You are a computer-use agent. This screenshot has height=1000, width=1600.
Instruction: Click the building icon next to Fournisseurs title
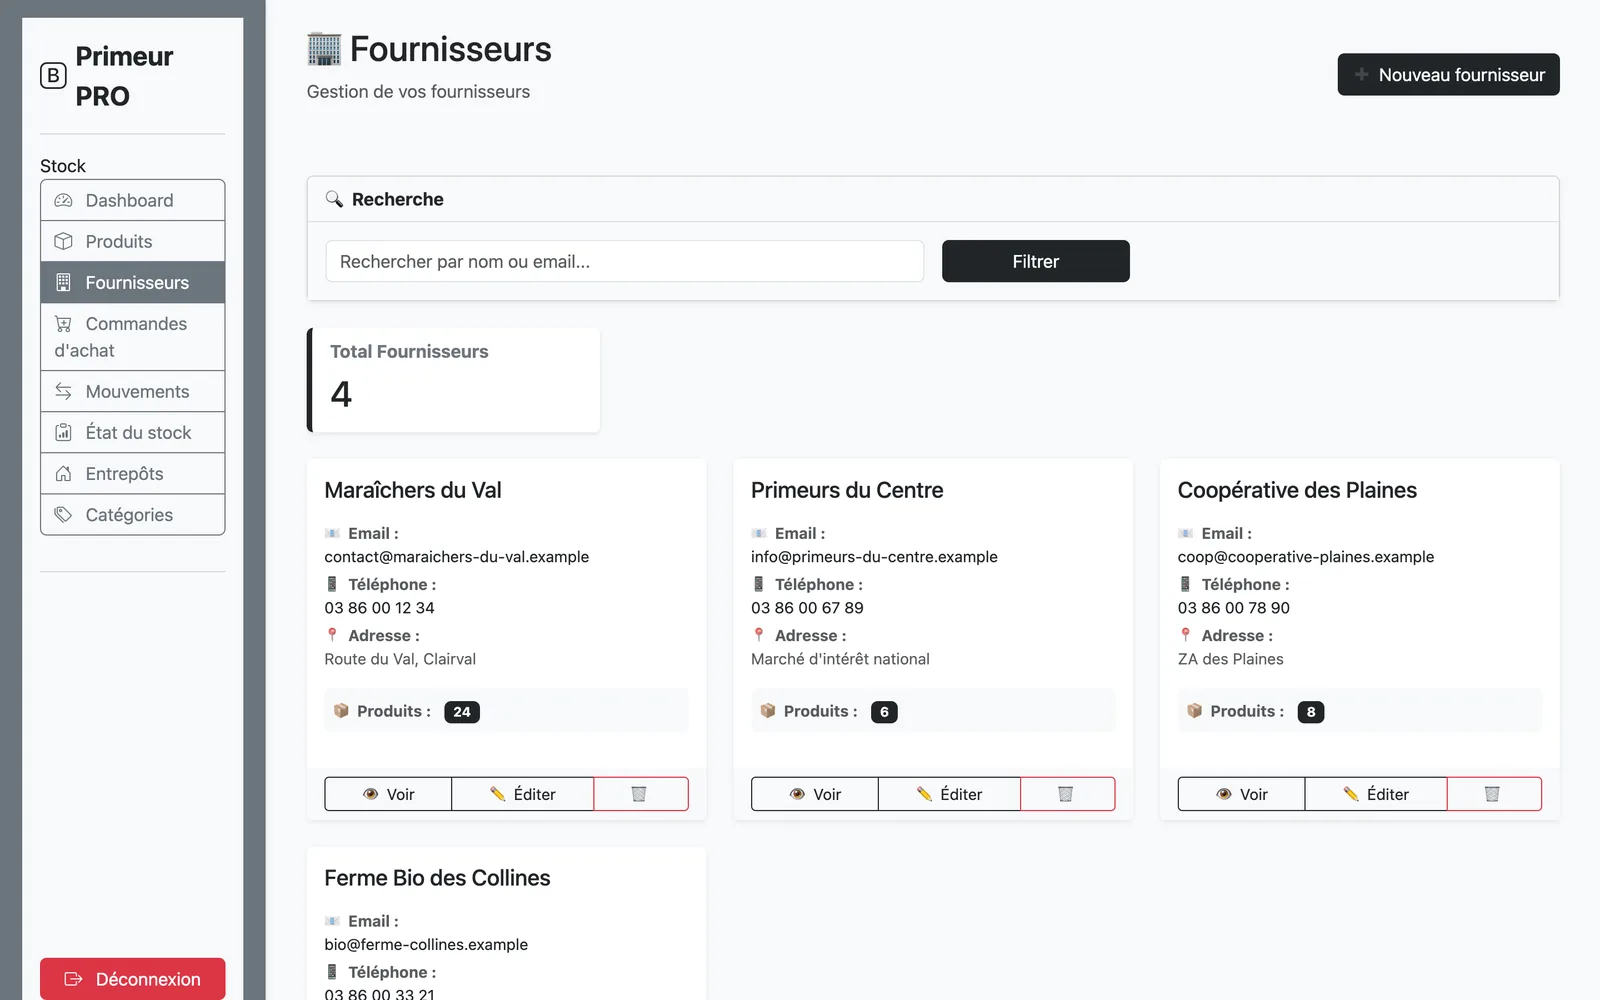[324, 49]
